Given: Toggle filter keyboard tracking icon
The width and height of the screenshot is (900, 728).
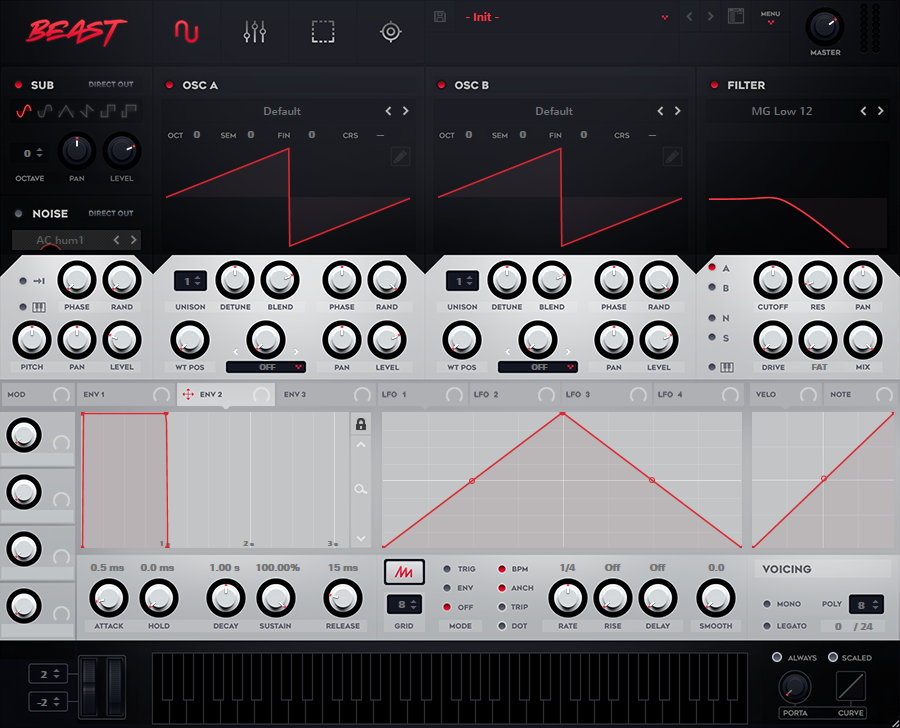Looking at the screenshot, I should 727,367.
